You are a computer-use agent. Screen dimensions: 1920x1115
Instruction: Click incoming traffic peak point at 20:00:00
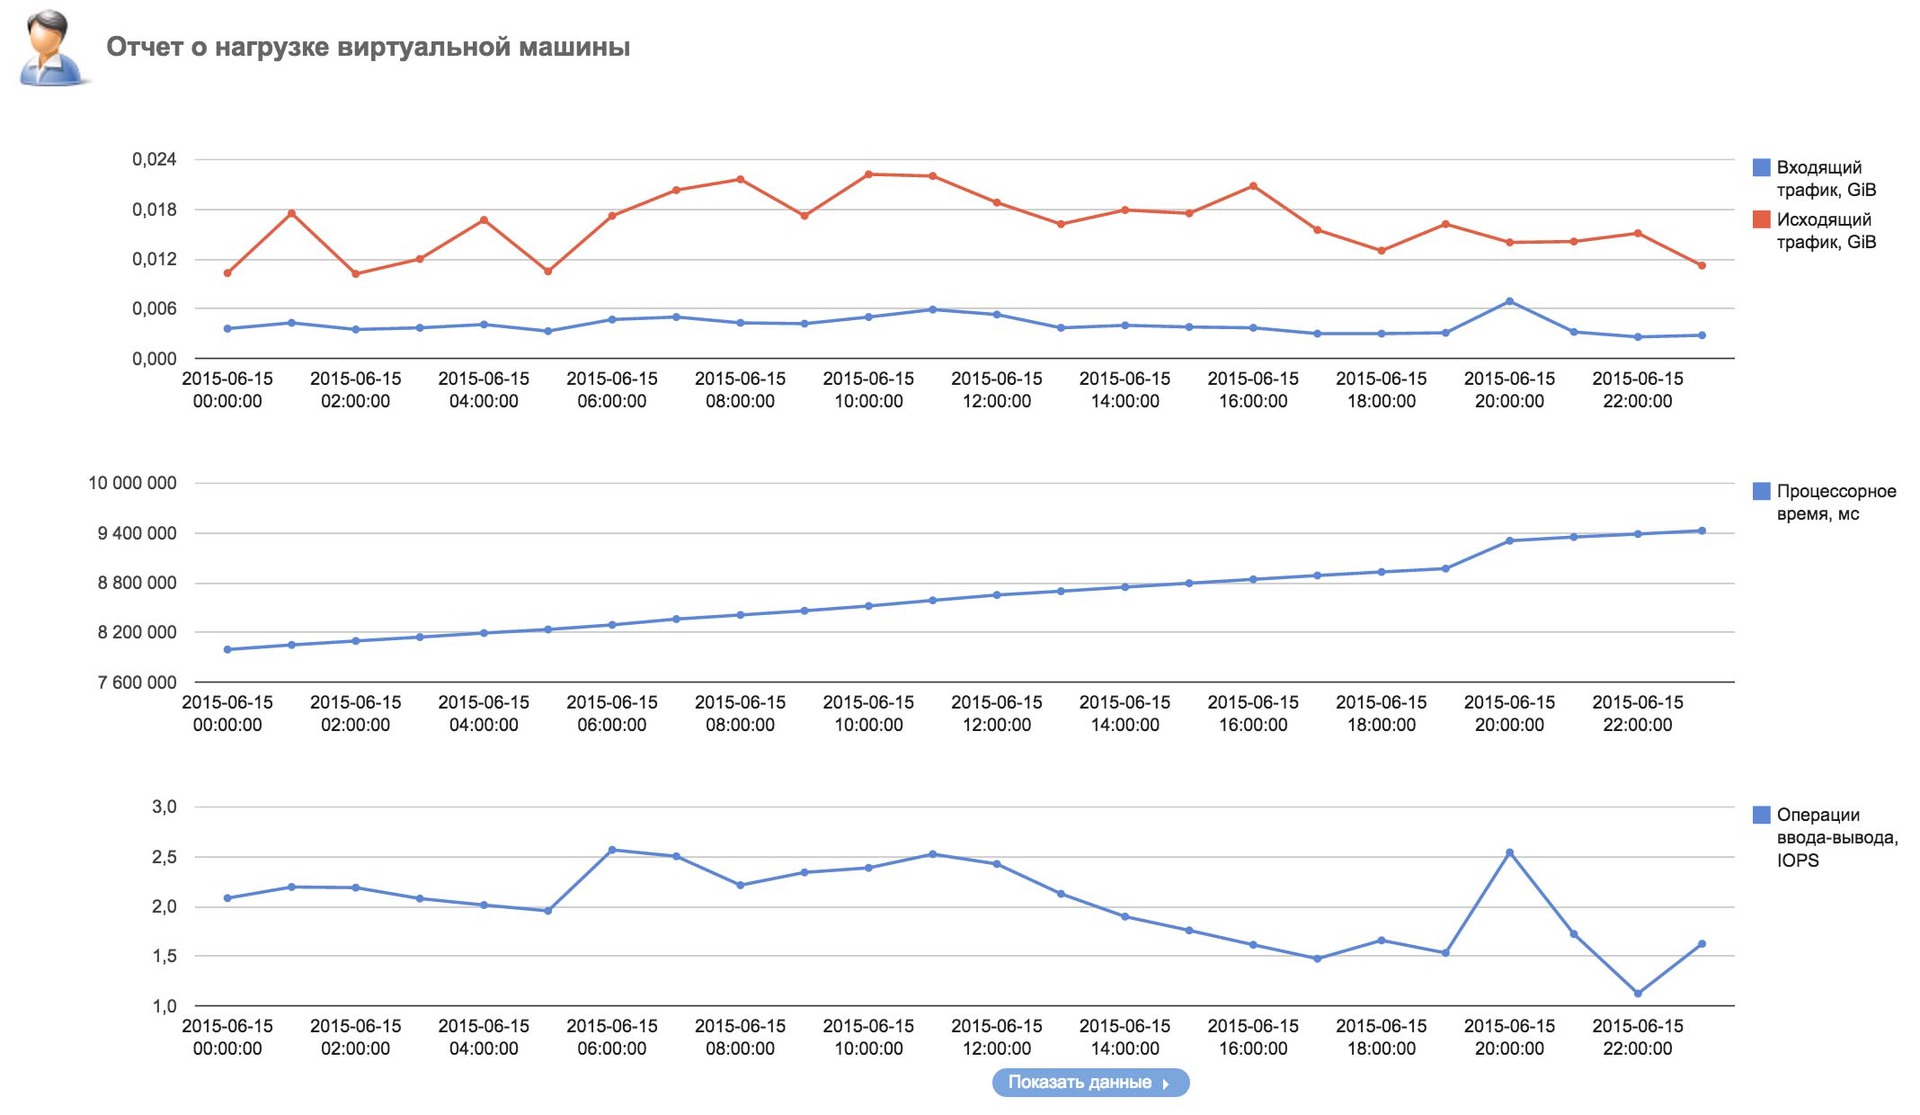(1509, 301)
